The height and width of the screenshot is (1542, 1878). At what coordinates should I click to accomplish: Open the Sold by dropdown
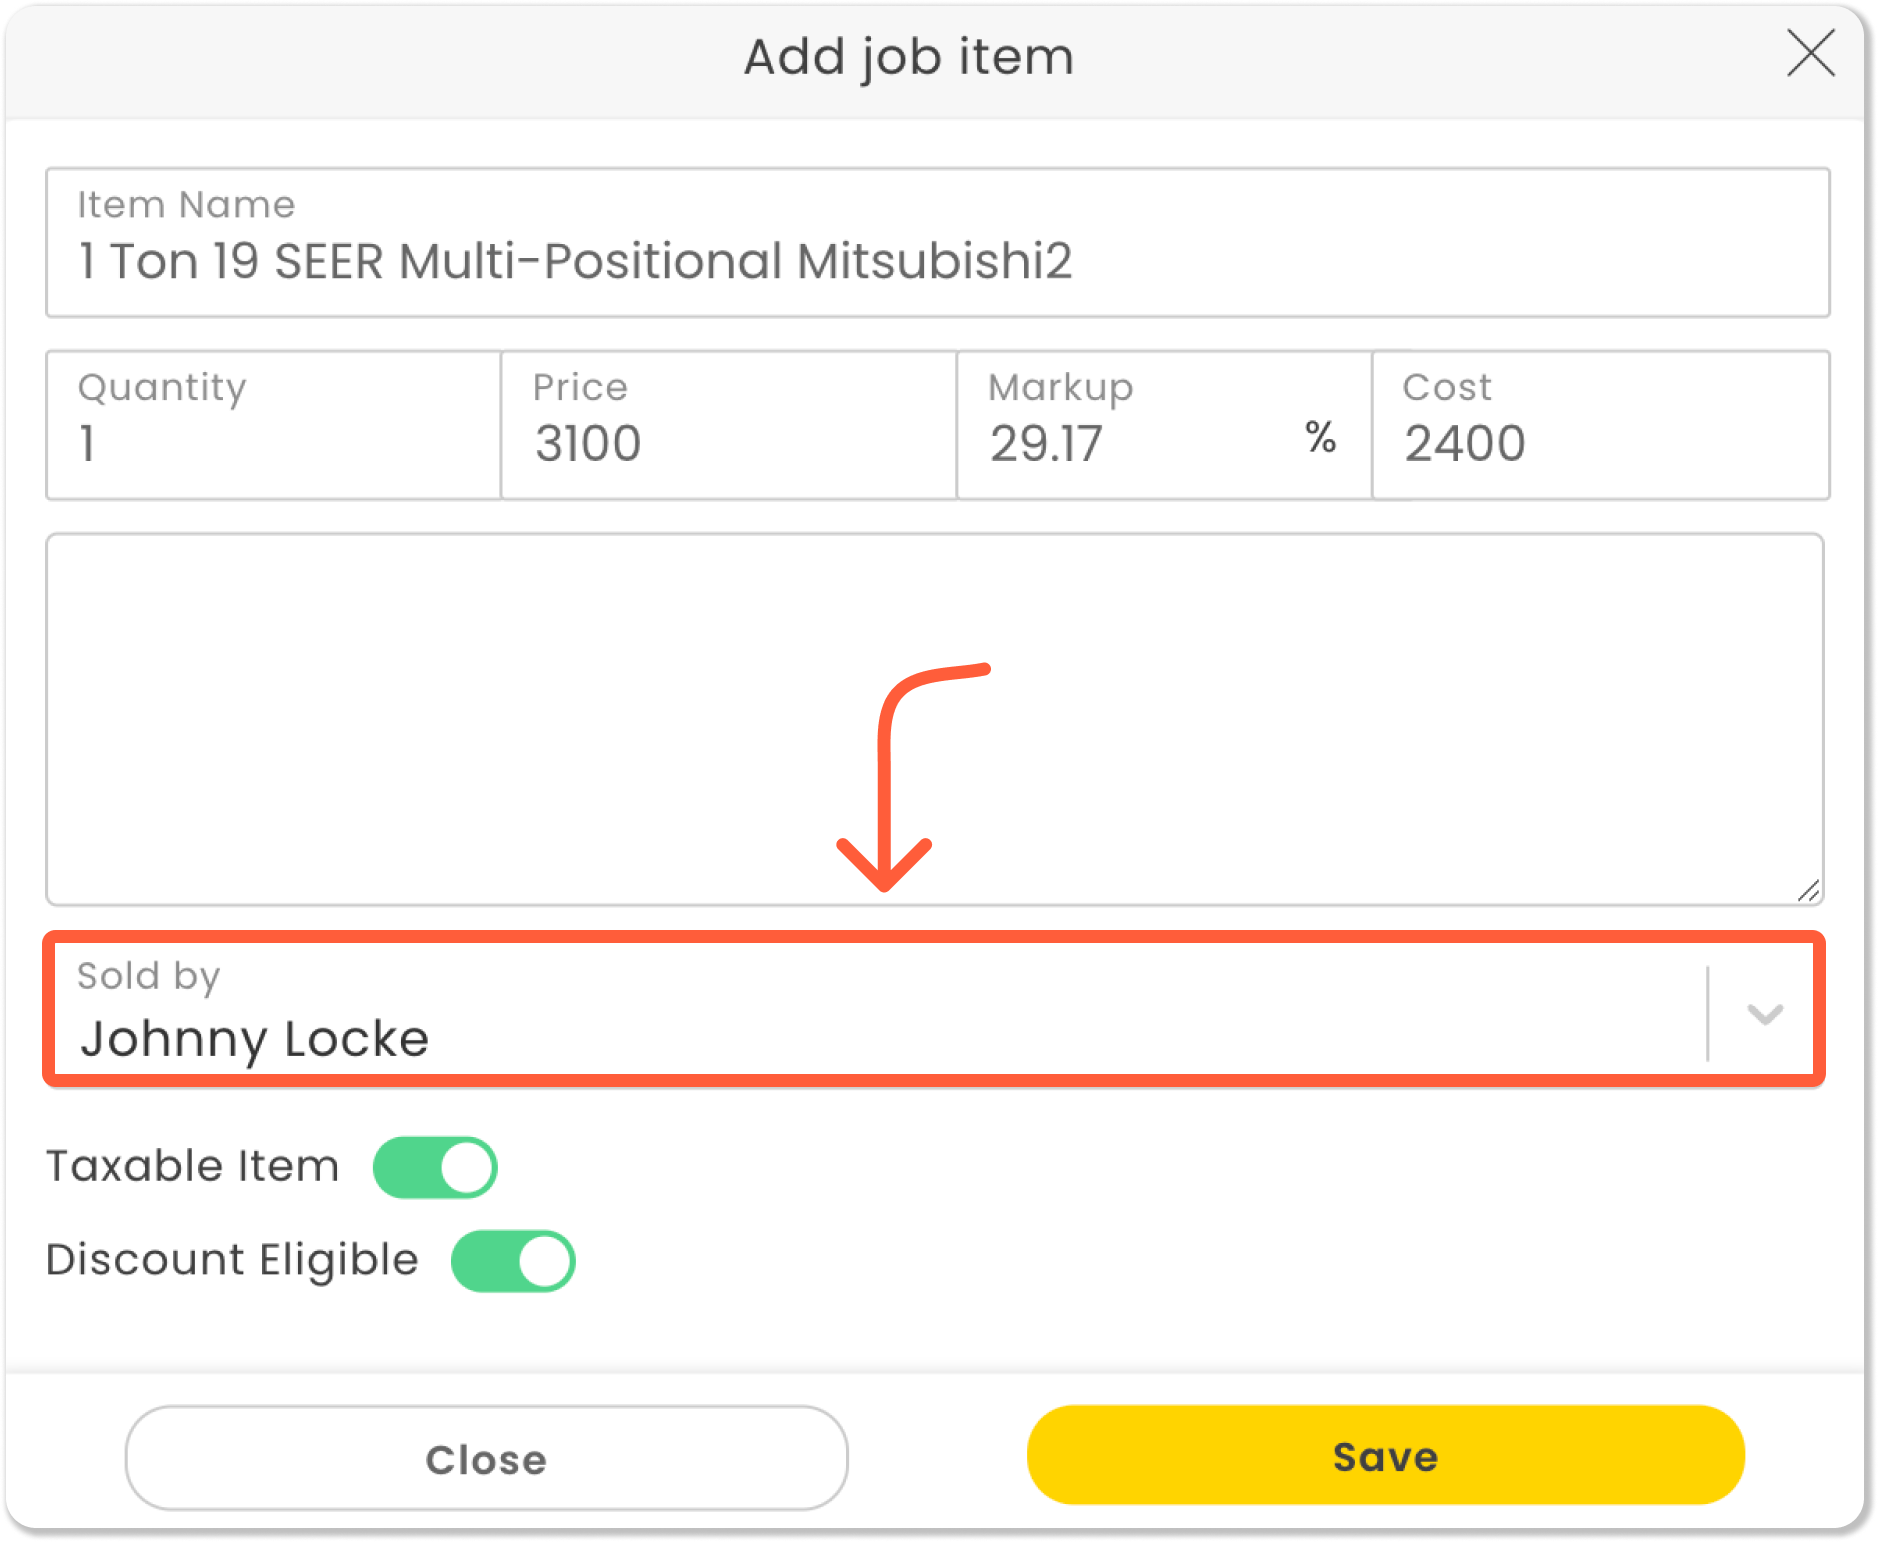tap(880, 1010)
